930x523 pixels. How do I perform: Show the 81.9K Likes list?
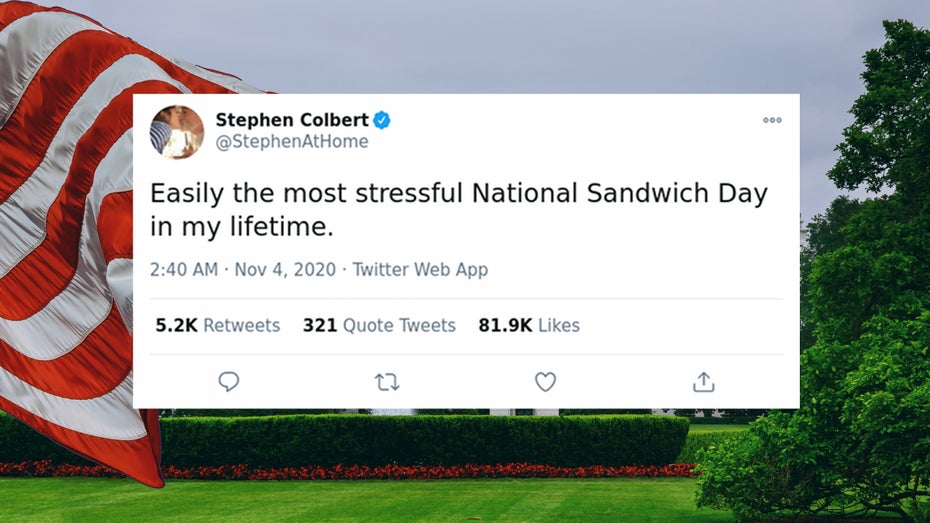pos(529,325)
